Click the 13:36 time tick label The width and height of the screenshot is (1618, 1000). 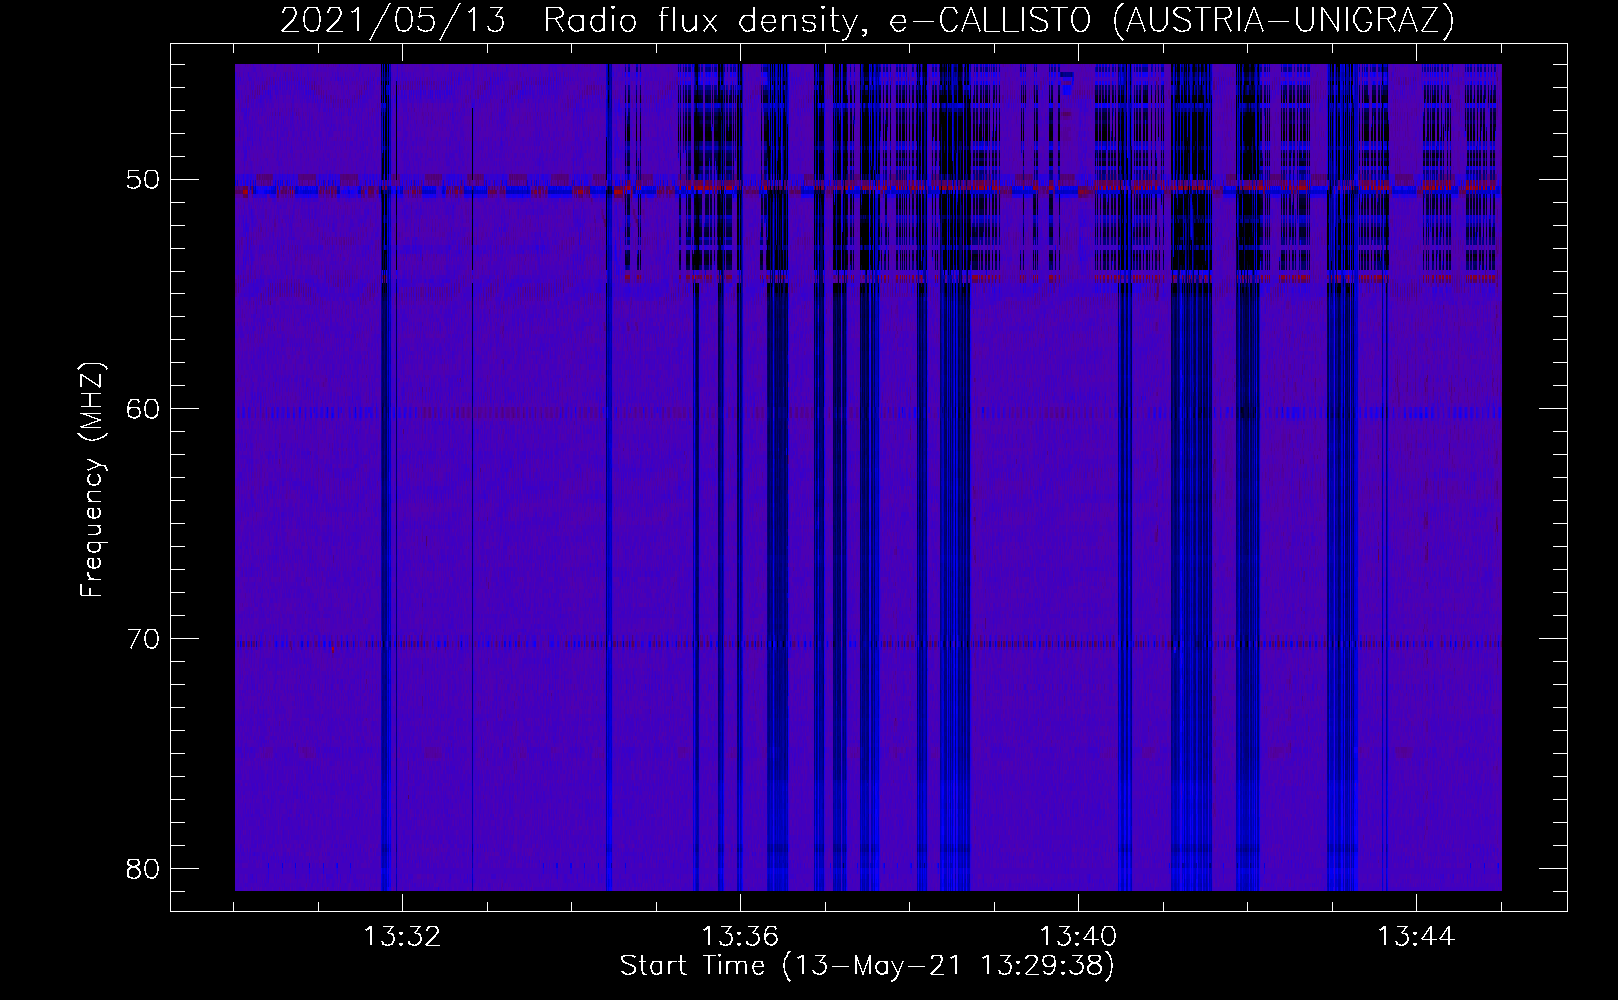(740, 937)
